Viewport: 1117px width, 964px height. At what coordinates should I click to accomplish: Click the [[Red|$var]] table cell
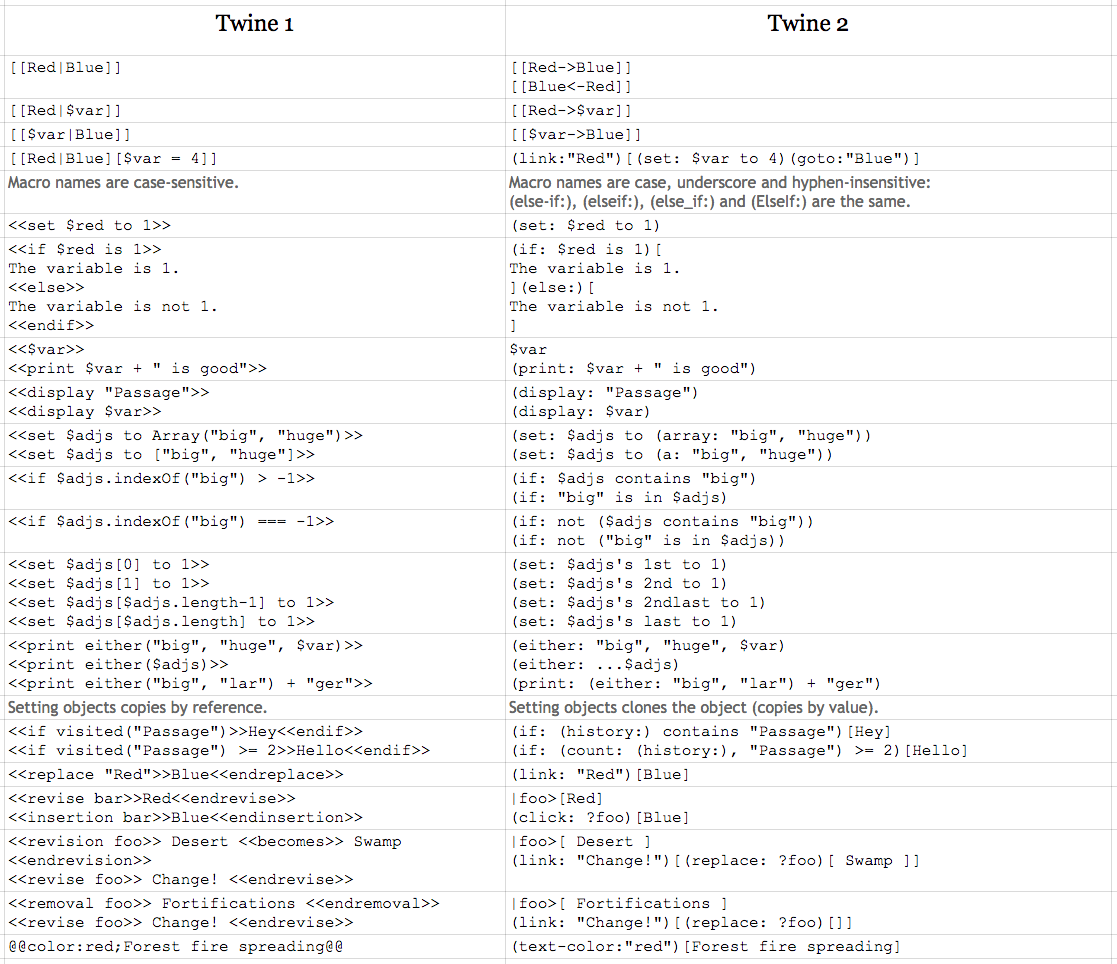(x=65, y=111)
